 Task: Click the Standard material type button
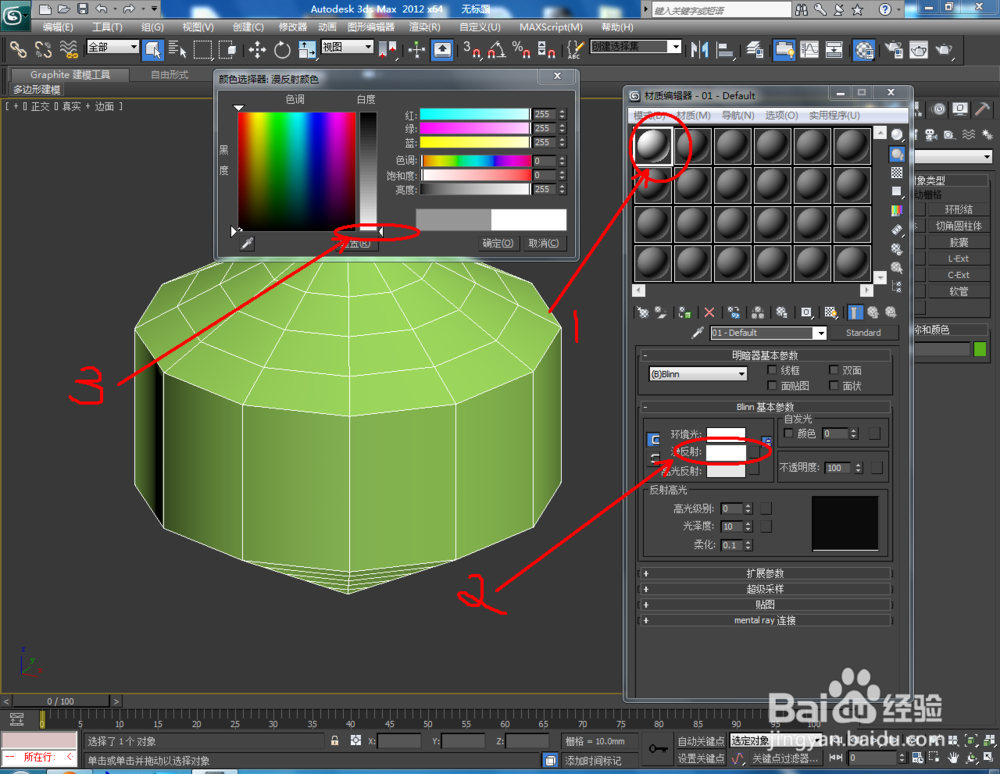click(864, 333)
